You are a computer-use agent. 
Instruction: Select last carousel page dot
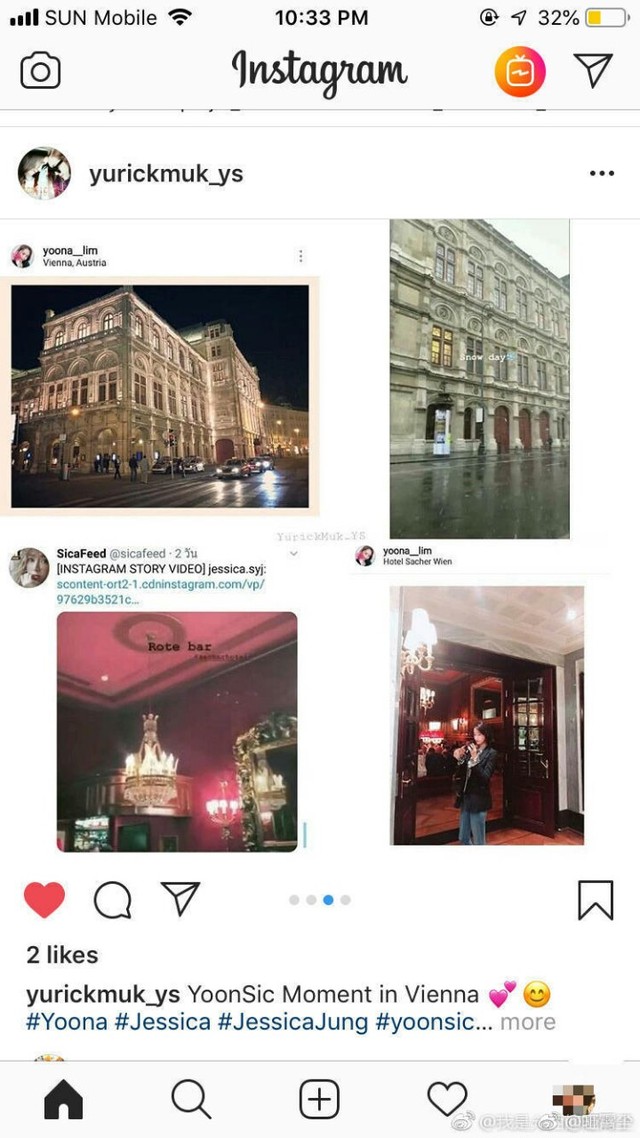click(x=345, y=900)
